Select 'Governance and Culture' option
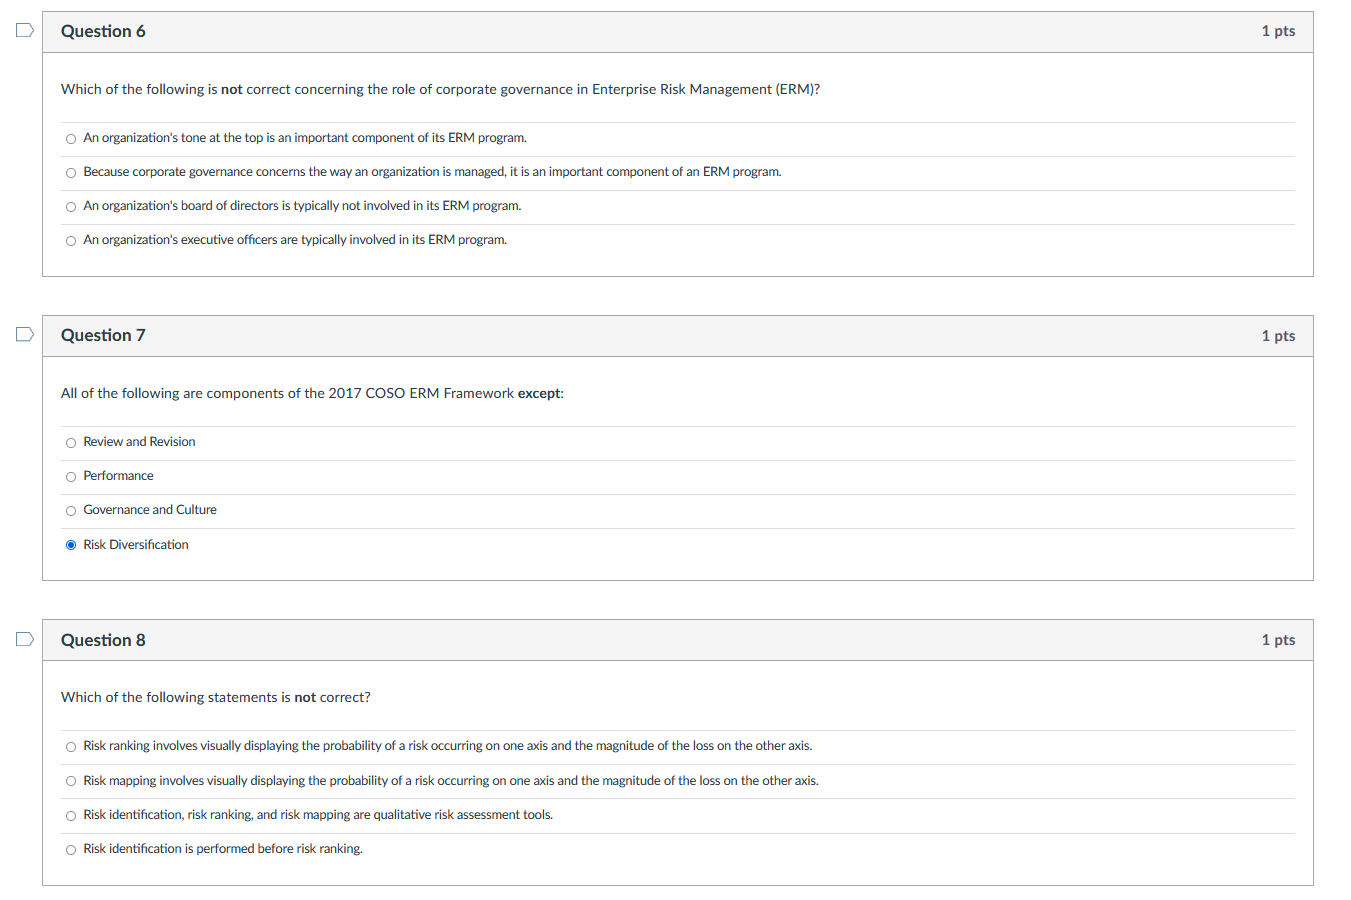1351x900 pixels. pyautogui.click(x=71, y=511)
